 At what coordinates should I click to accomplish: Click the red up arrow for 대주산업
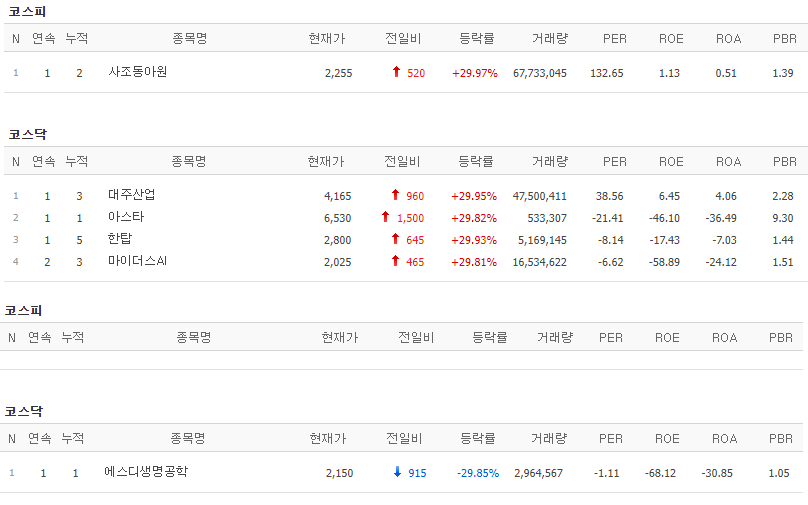pos(395,194)
